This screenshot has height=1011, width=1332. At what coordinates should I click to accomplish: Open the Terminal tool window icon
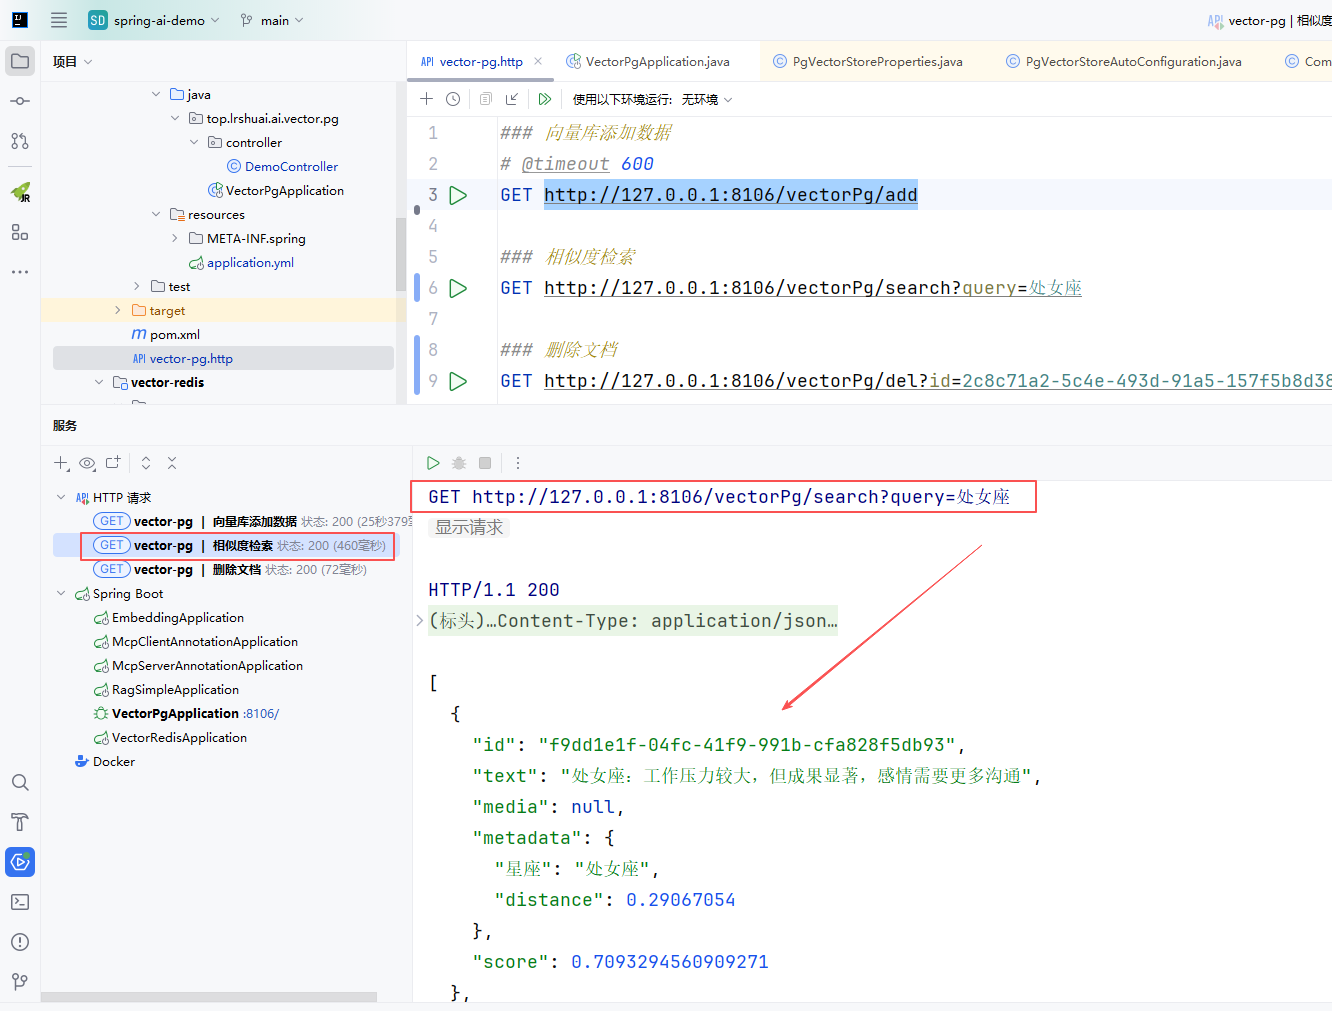click(x=20, y=902)
